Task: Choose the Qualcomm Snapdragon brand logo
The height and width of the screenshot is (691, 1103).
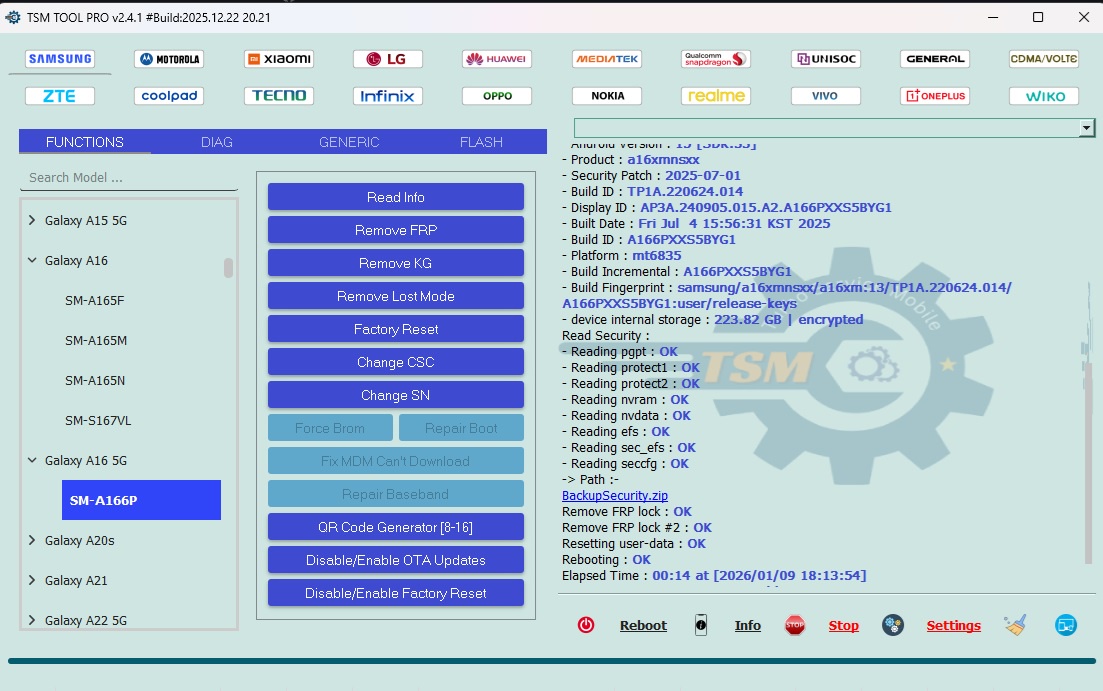Action: pos(716,59)
